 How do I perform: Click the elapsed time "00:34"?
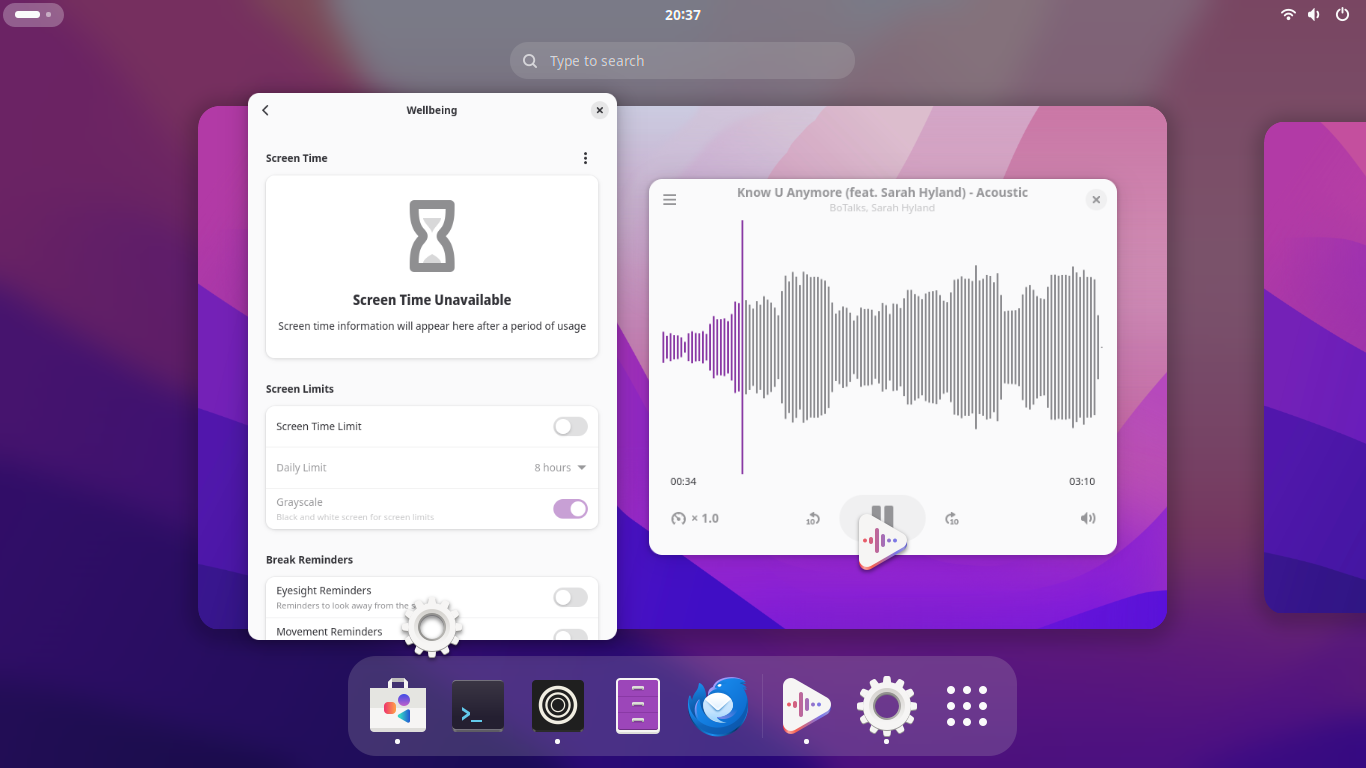click(x=683, y=481)
